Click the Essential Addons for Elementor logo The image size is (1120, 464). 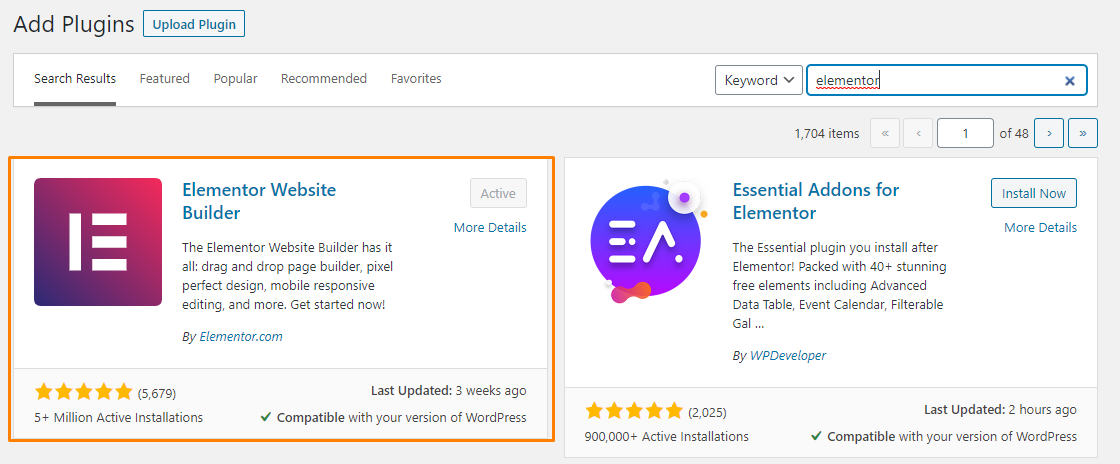649,242
